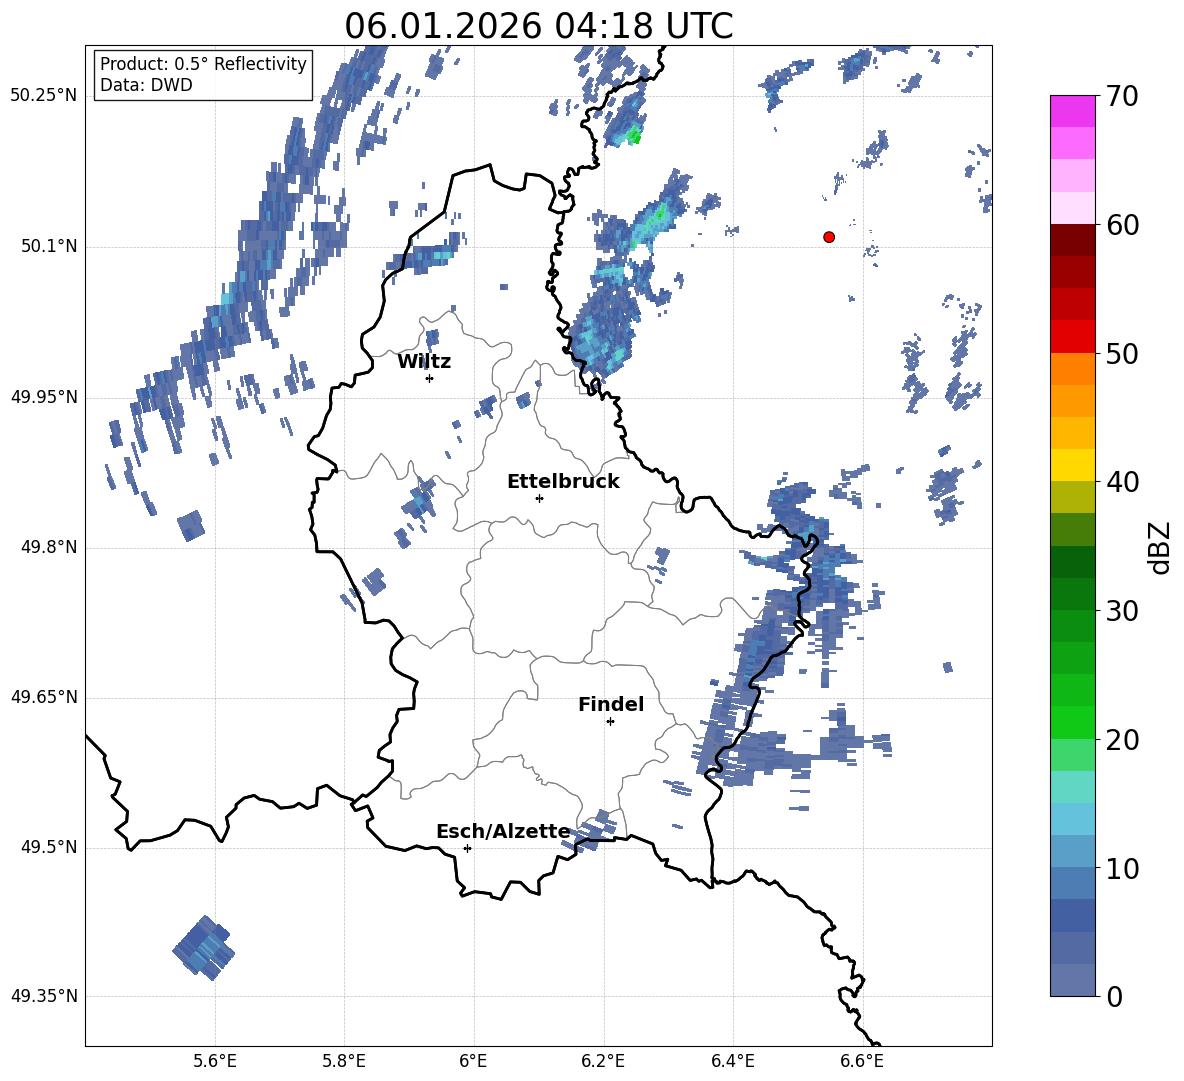Click the 6.4°E longitude label
This screenshot has height=1081, width=1184.
pyautogui.click(x=732, y=1061)
